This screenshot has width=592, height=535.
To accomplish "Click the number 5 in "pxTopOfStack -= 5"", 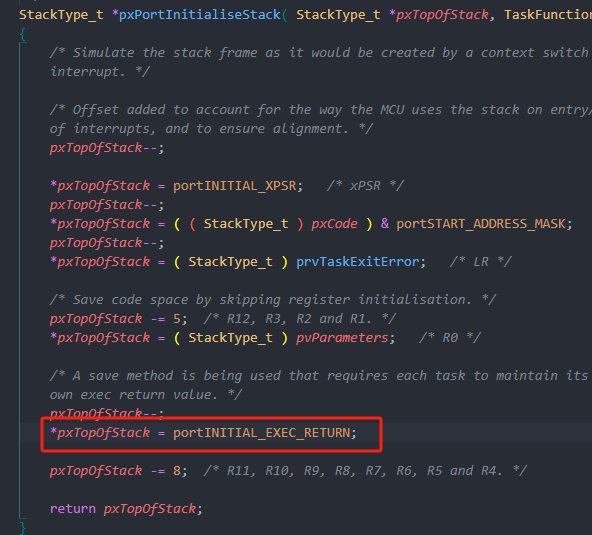I will click(x=177, y=319).
